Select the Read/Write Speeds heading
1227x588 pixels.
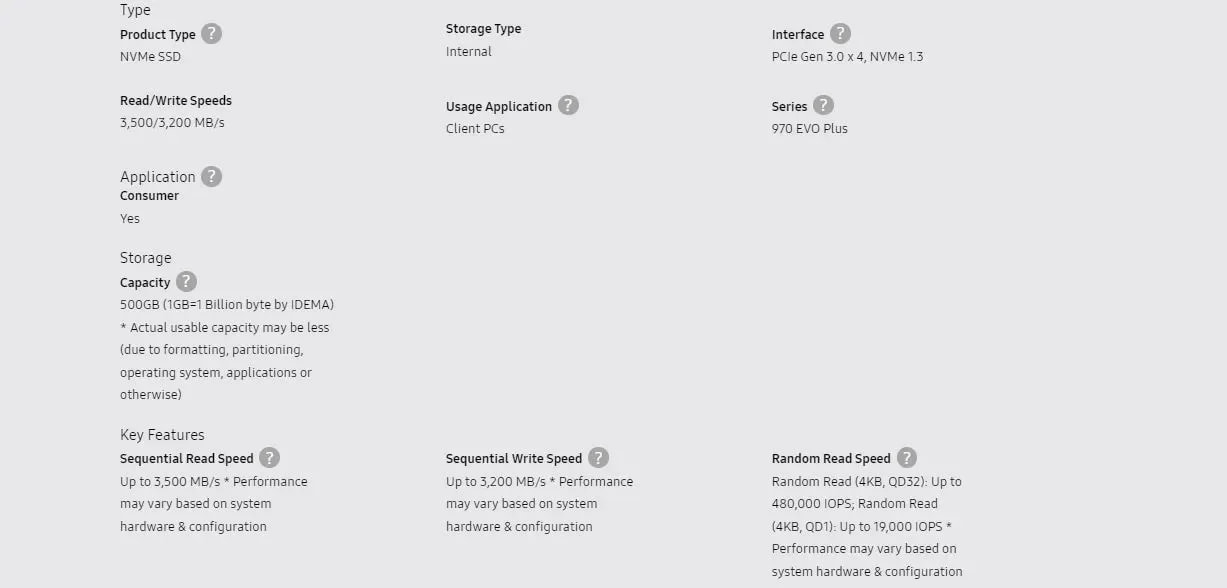click(176, 101)
